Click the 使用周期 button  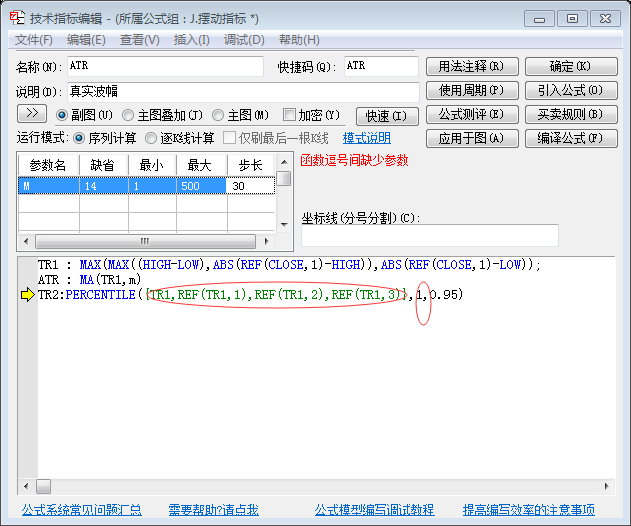point(472,91)
